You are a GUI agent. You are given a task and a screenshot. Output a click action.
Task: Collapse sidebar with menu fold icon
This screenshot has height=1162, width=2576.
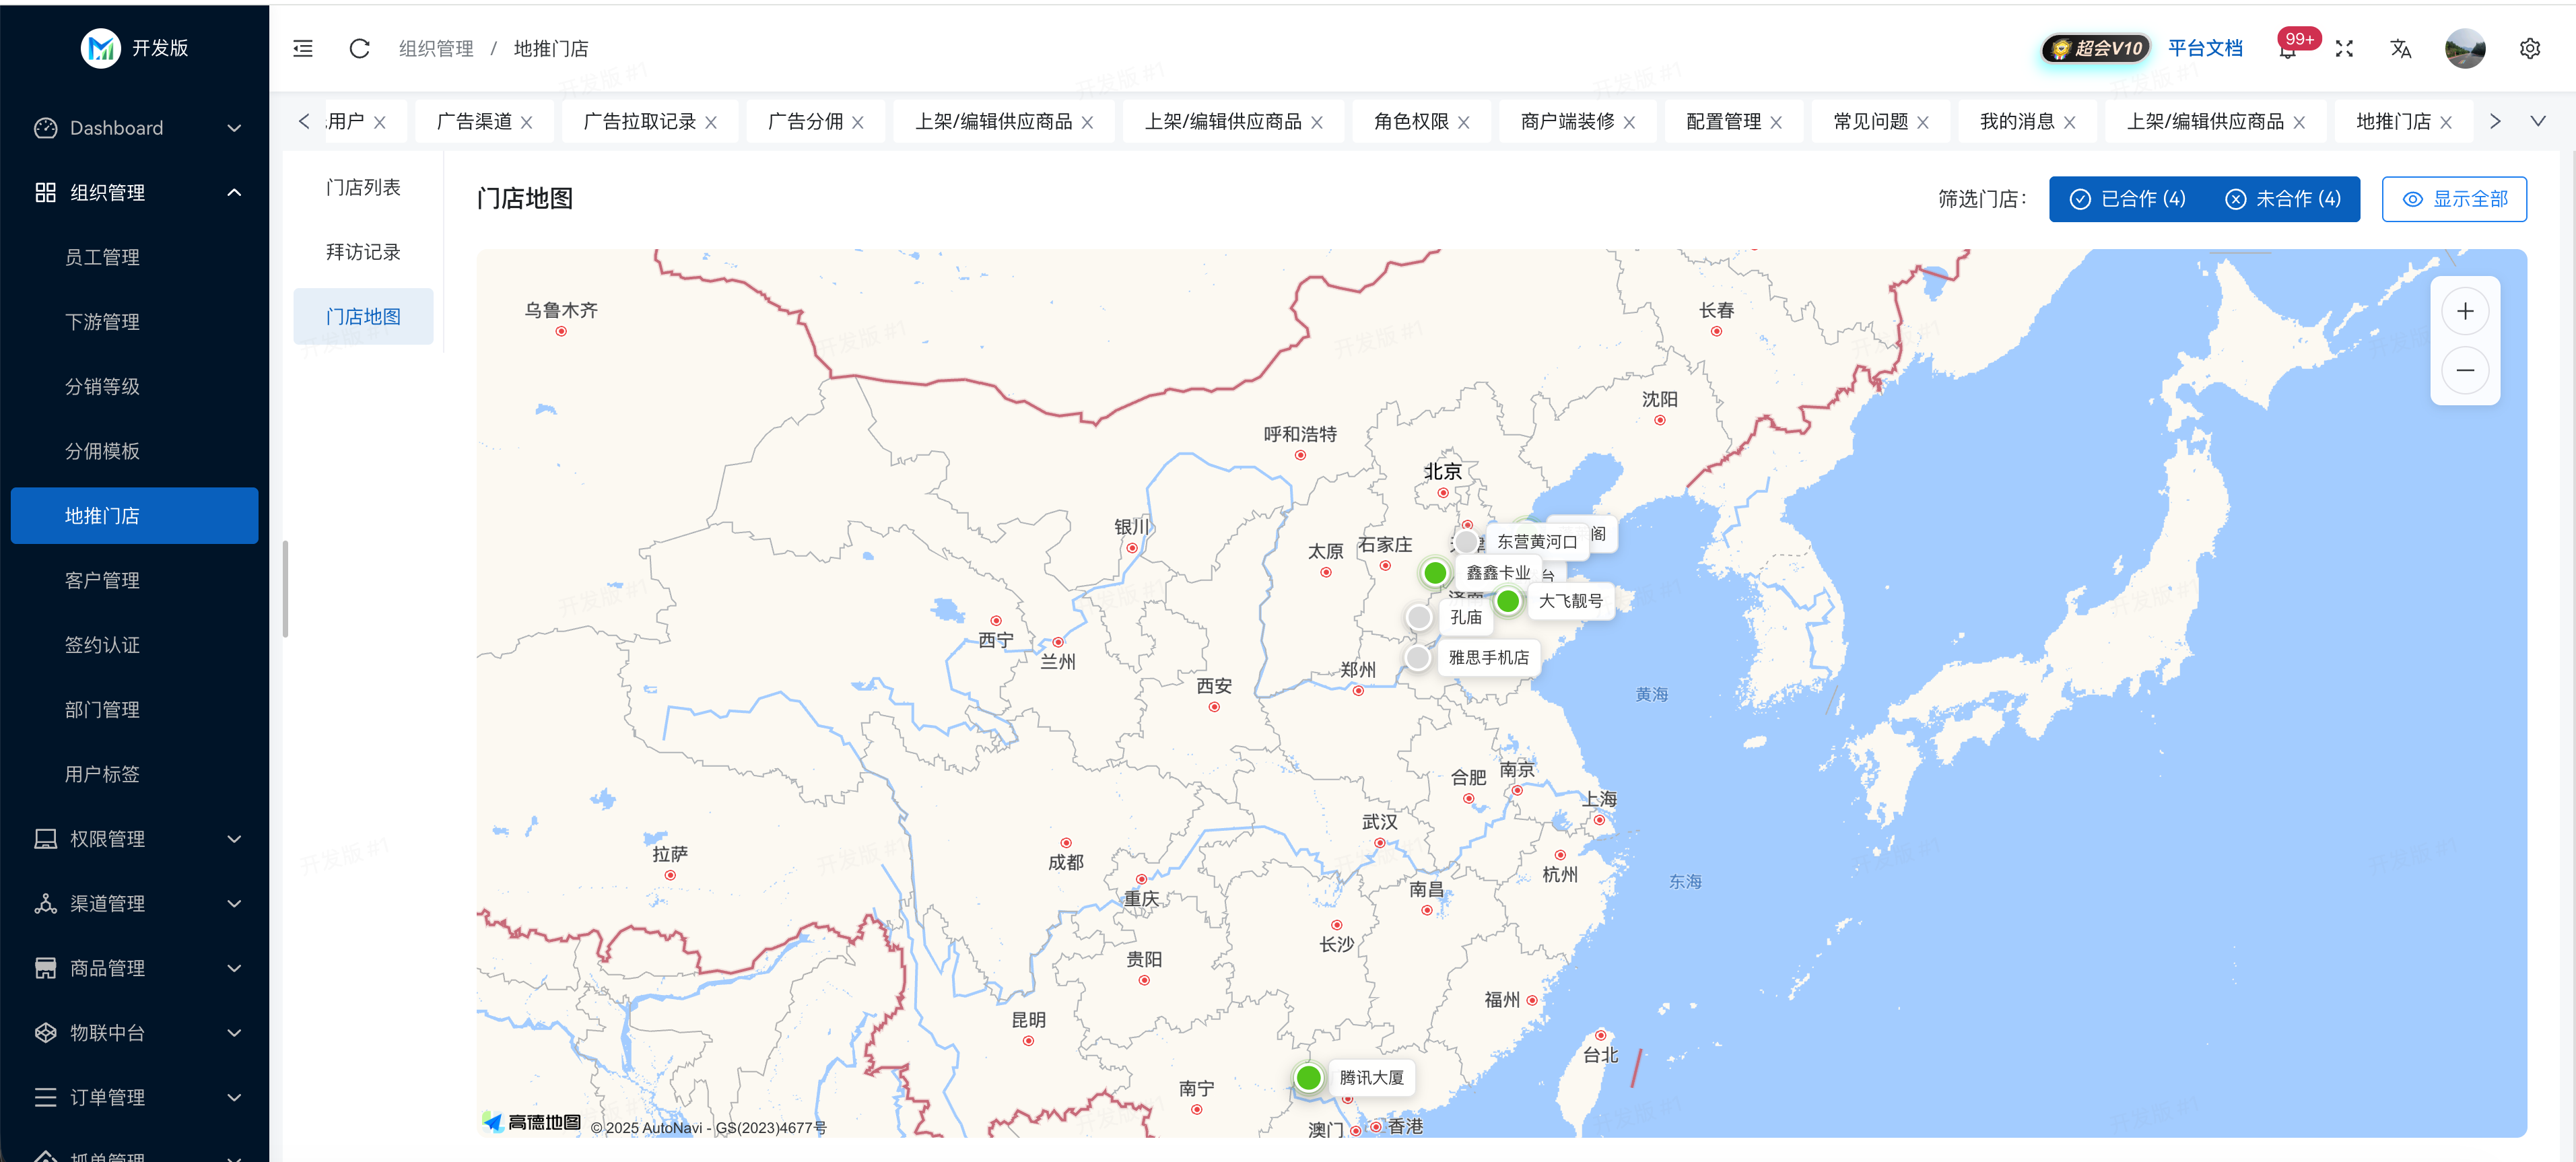coord(303,48)
